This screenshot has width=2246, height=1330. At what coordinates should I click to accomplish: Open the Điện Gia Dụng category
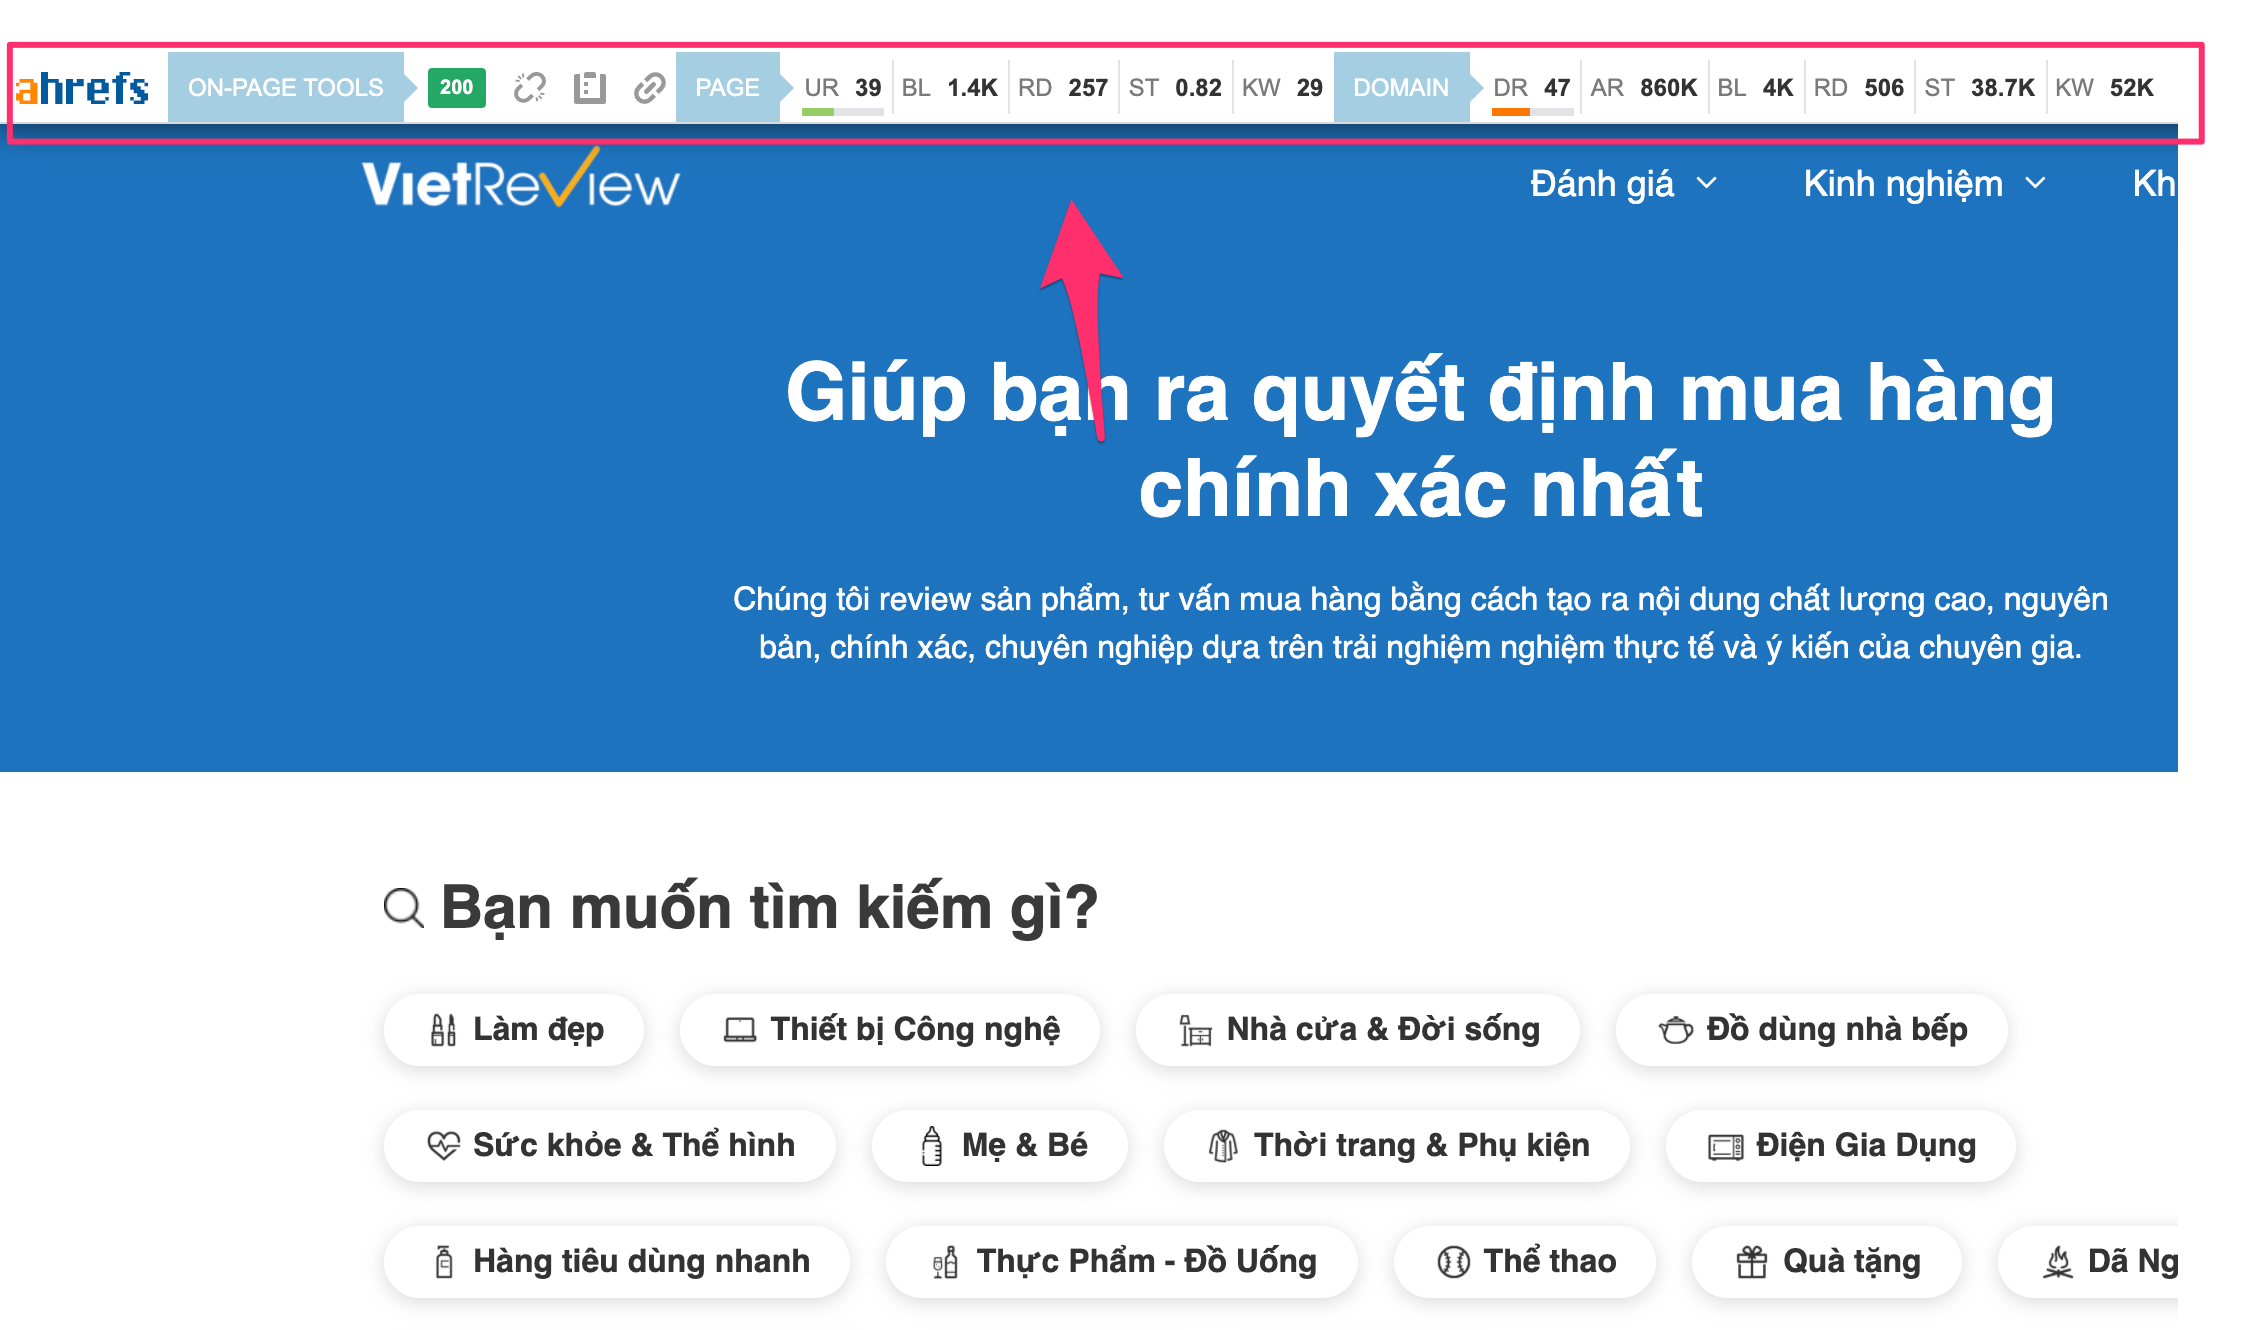coord(1841,1146)
